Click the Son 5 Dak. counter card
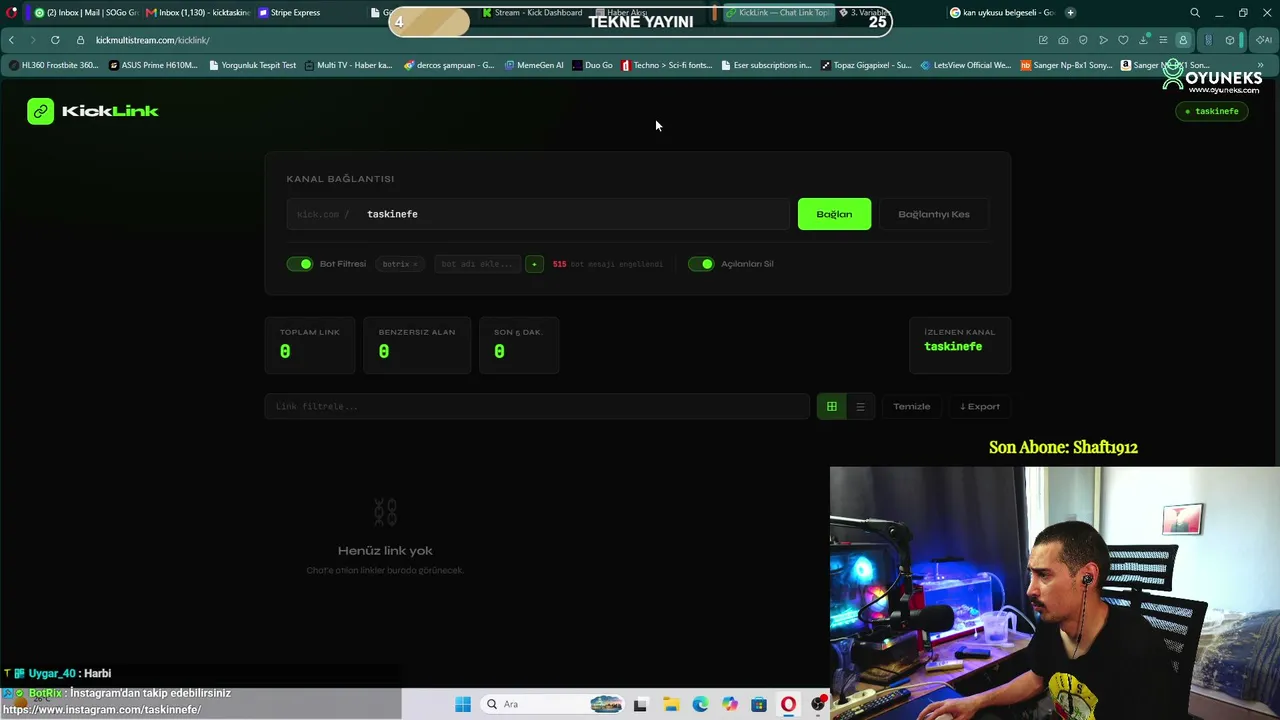Viewport: 1280px width, 720px height. [519, 345]
